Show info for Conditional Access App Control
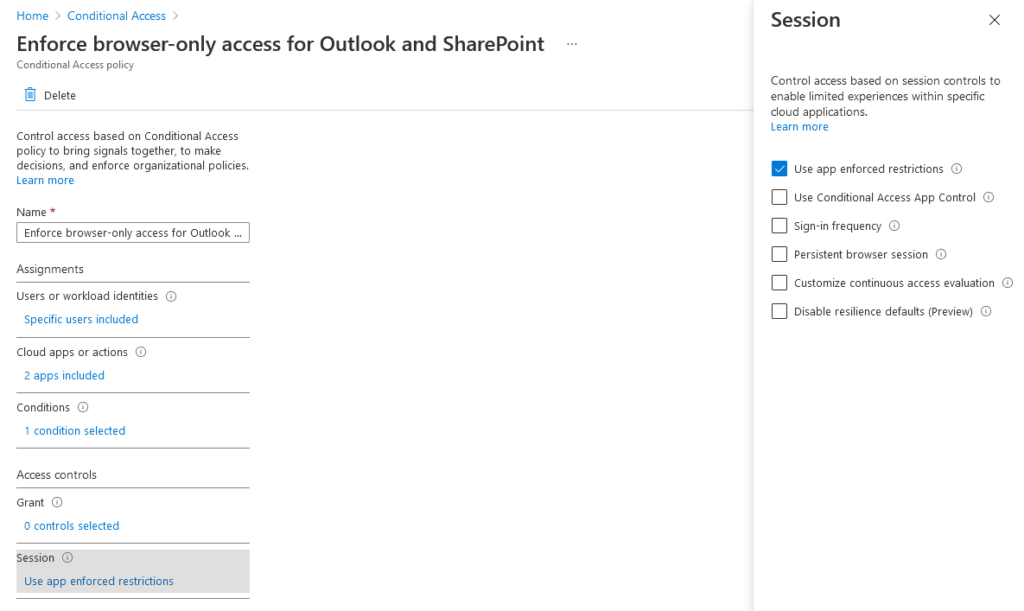This screenshot has width=1024, height=611. (989, 197)
